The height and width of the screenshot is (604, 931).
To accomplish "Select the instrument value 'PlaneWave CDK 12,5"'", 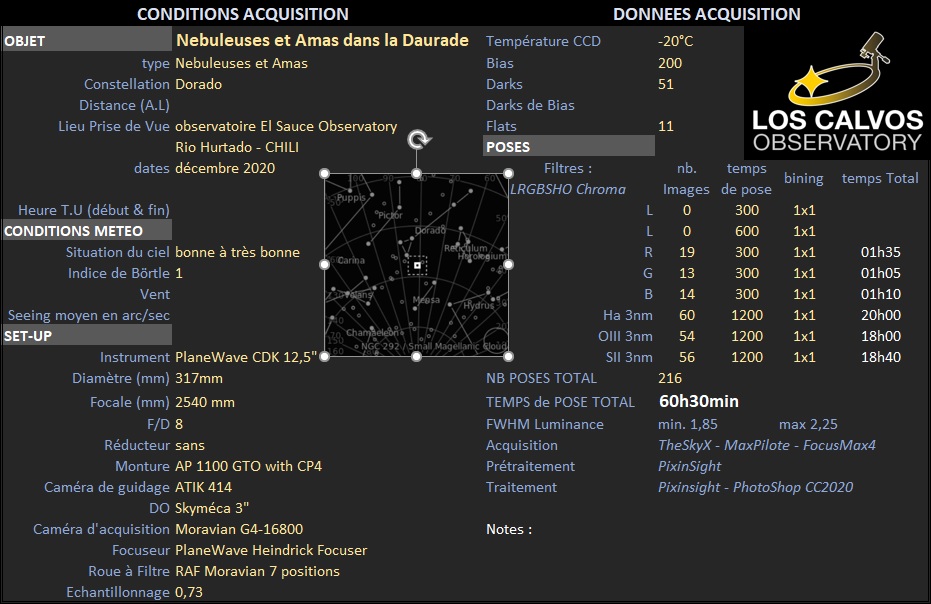I will pos(246,357).
